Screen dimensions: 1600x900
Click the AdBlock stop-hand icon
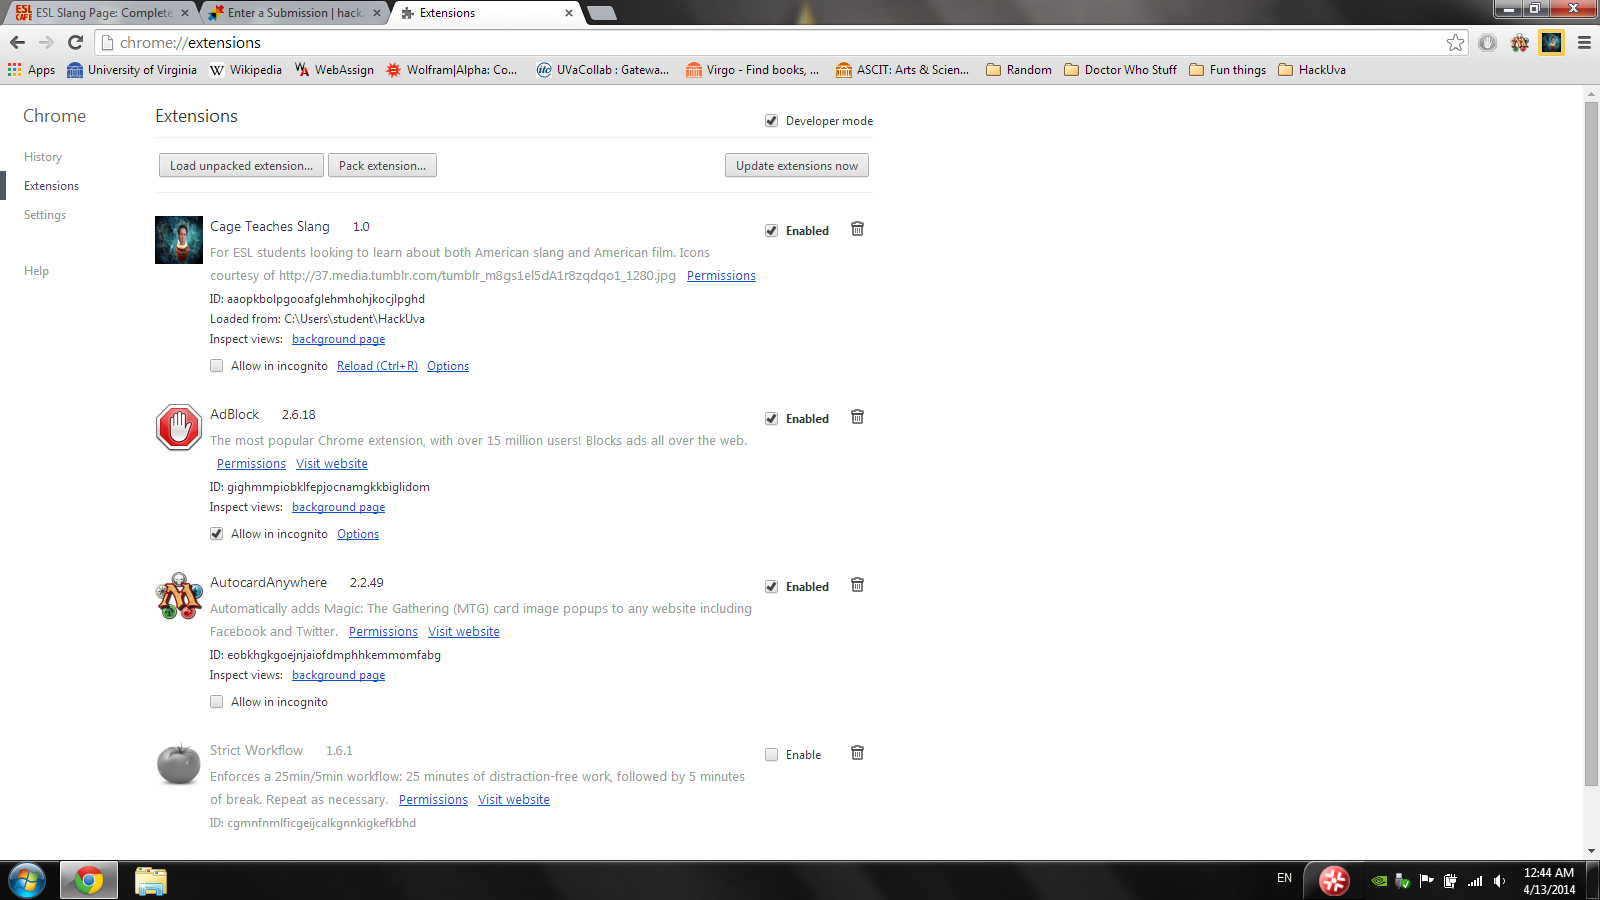(179, 428)
